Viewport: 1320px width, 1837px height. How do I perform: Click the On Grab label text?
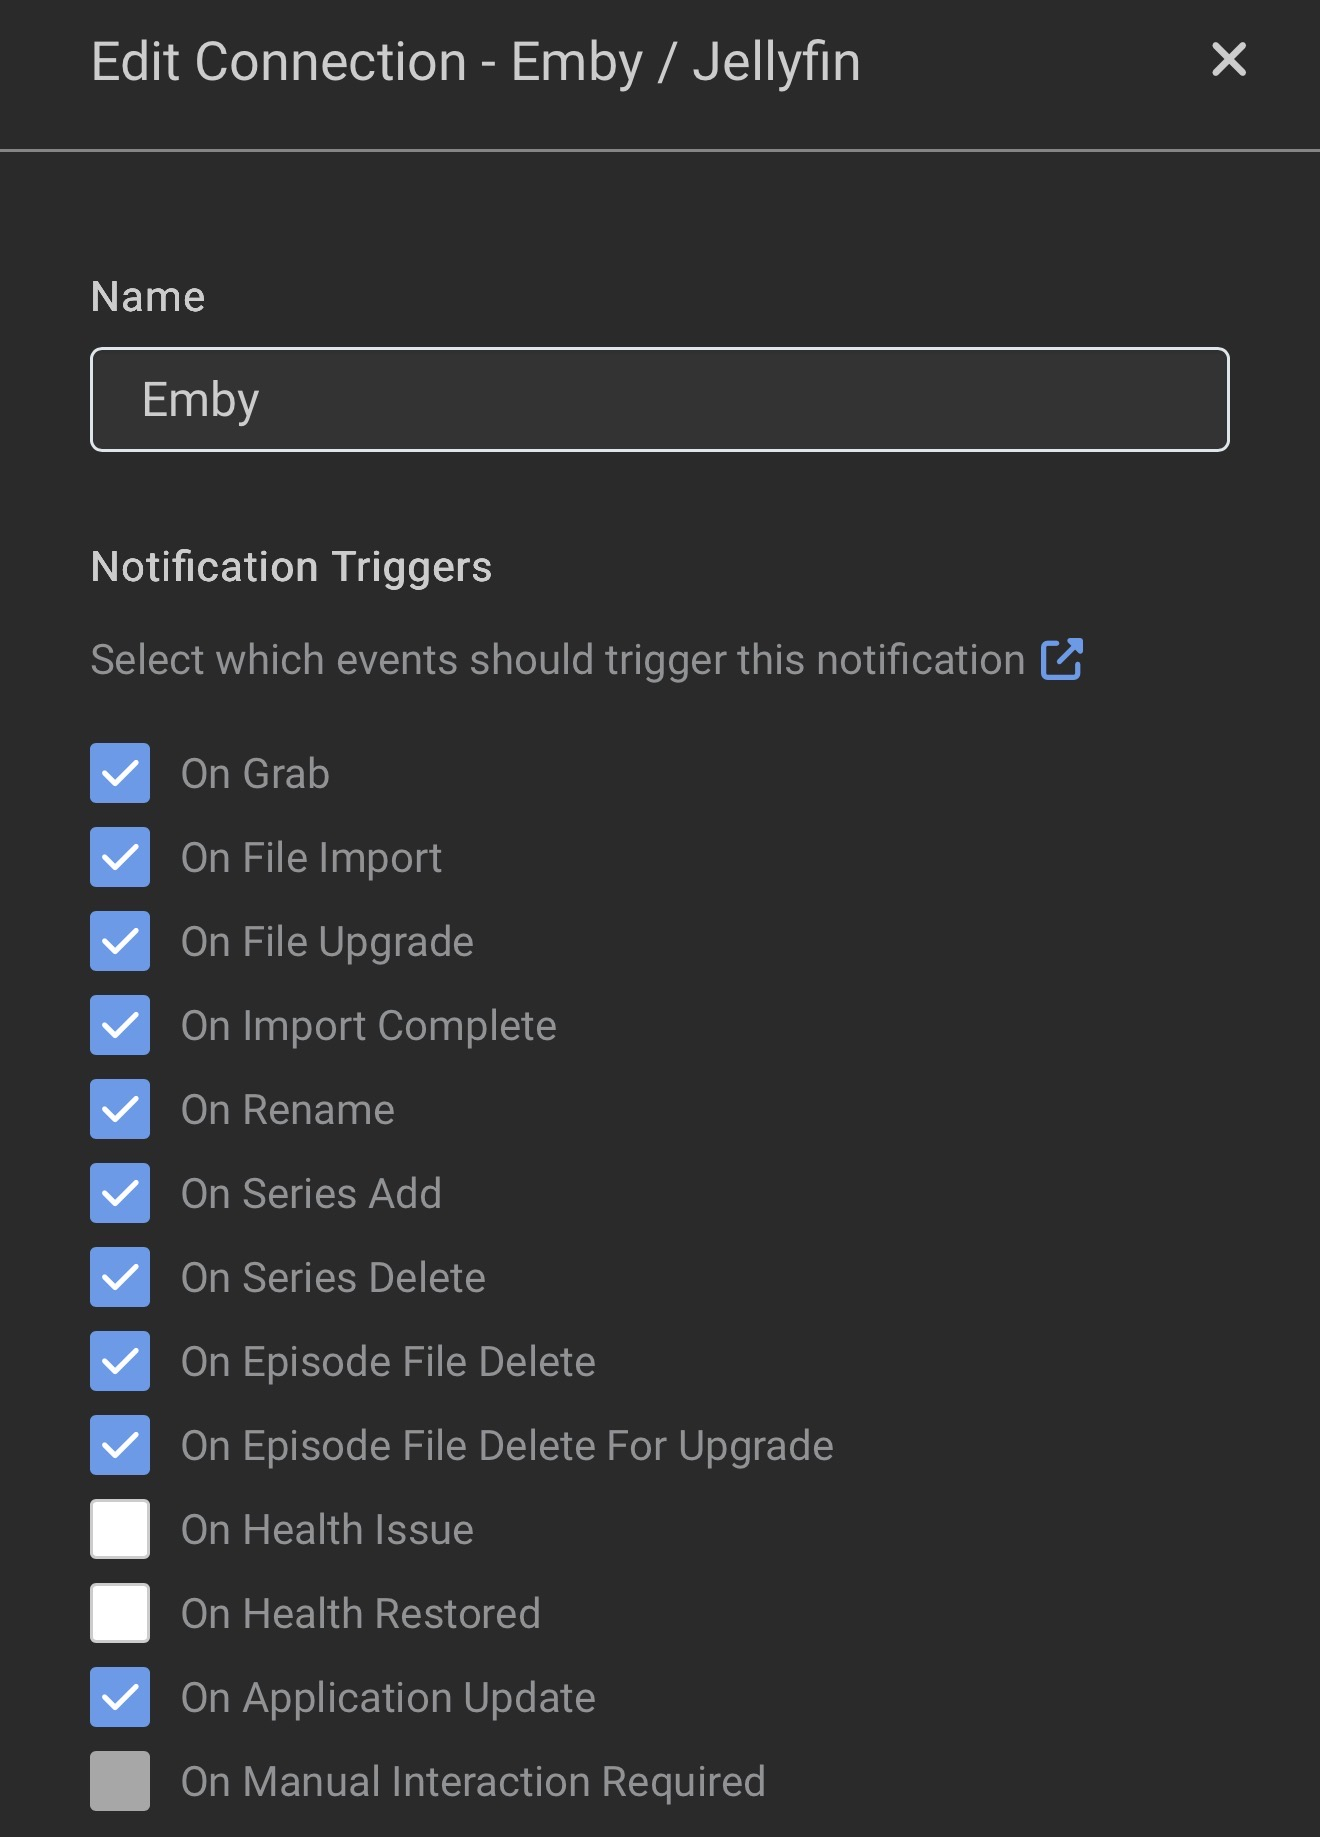point(255,774)
